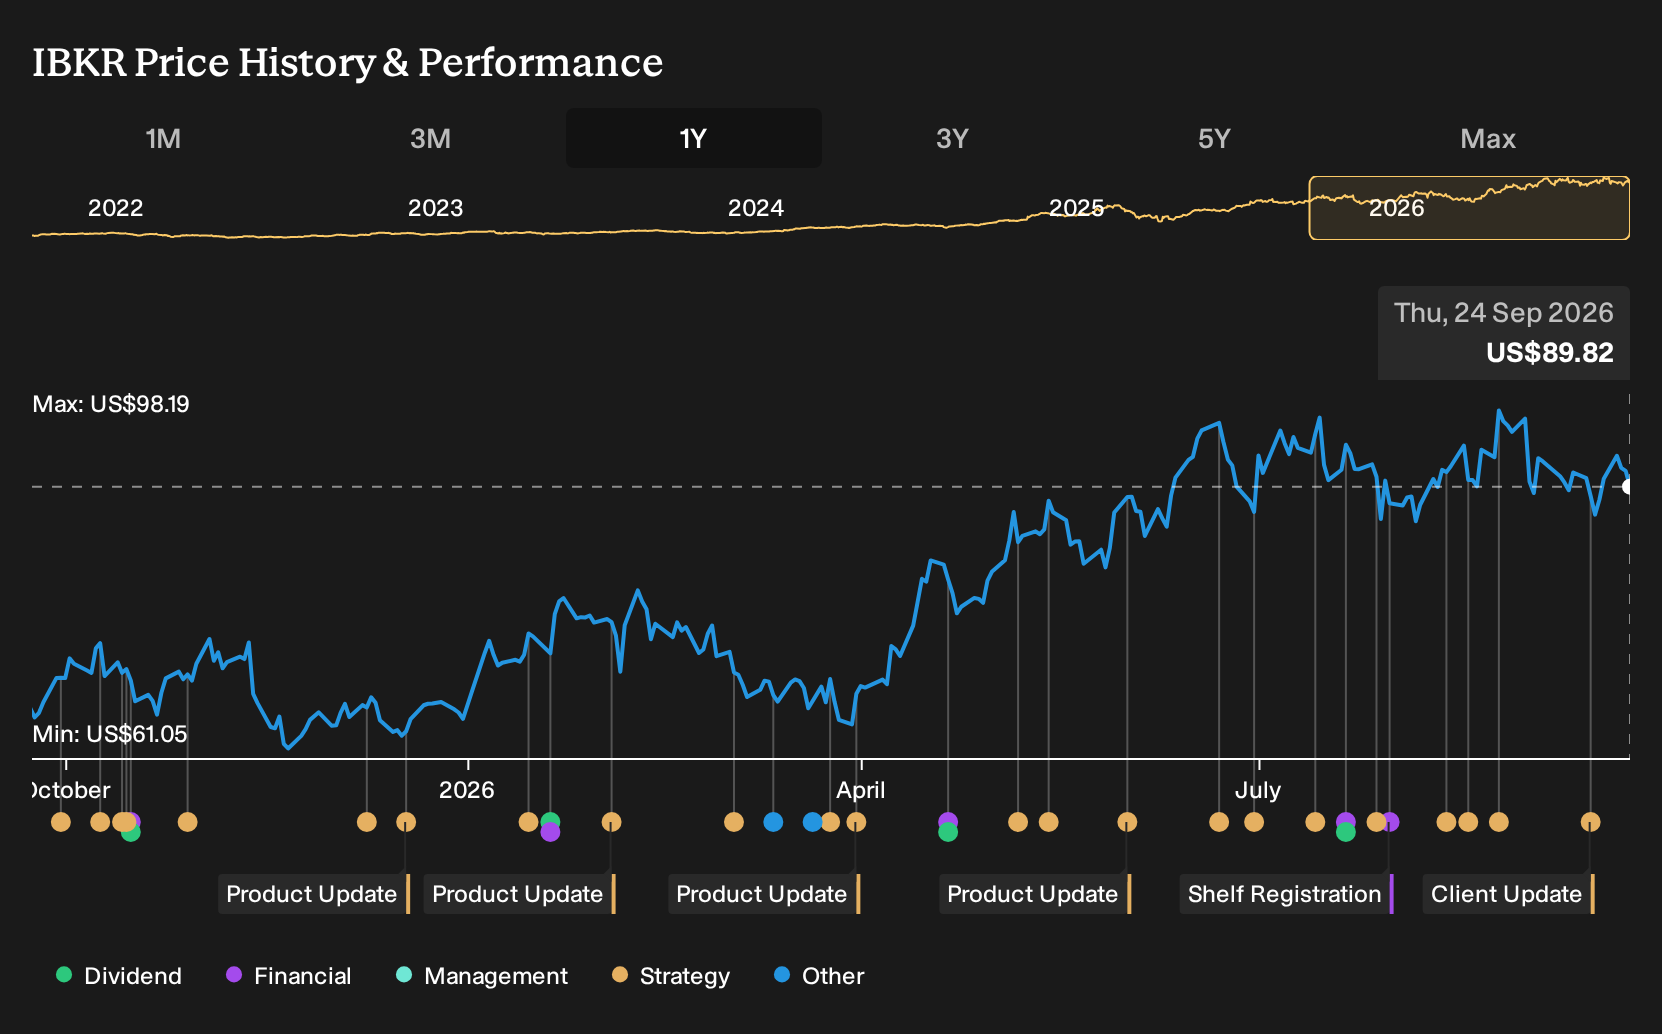The height and width of the screenshot is (1034, 1662).
Task: Toggle the Financial legend filter
Action: point(289,976)
